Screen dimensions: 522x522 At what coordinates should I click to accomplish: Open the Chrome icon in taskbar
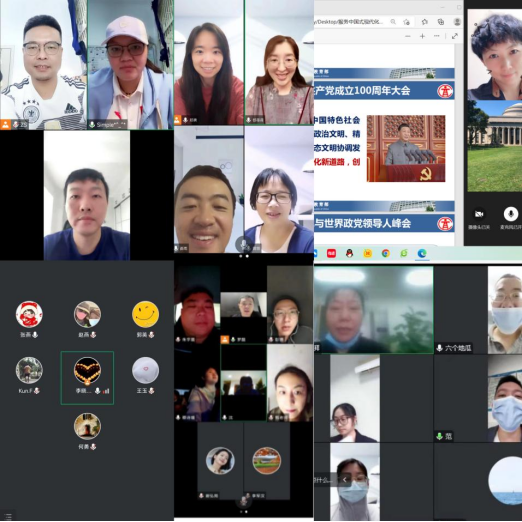(x=386, y=253)
